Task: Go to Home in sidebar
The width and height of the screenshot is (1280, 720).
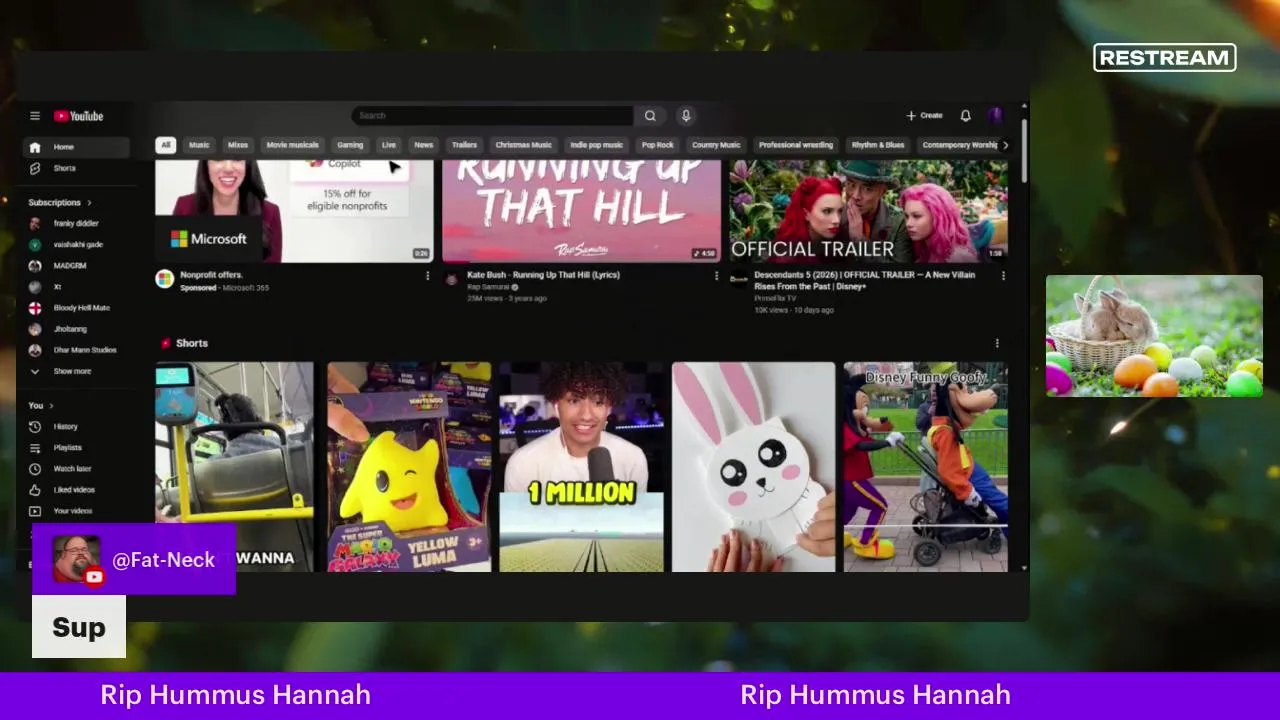Action: tap(76, 147)
